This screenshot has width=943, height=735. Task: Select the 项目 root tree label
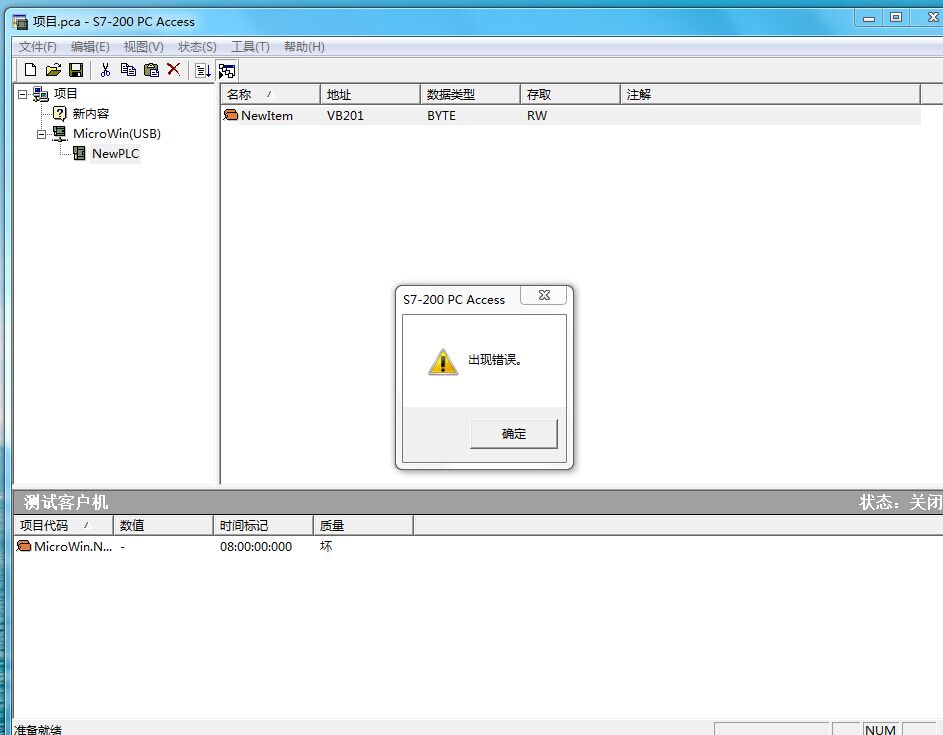65,94
